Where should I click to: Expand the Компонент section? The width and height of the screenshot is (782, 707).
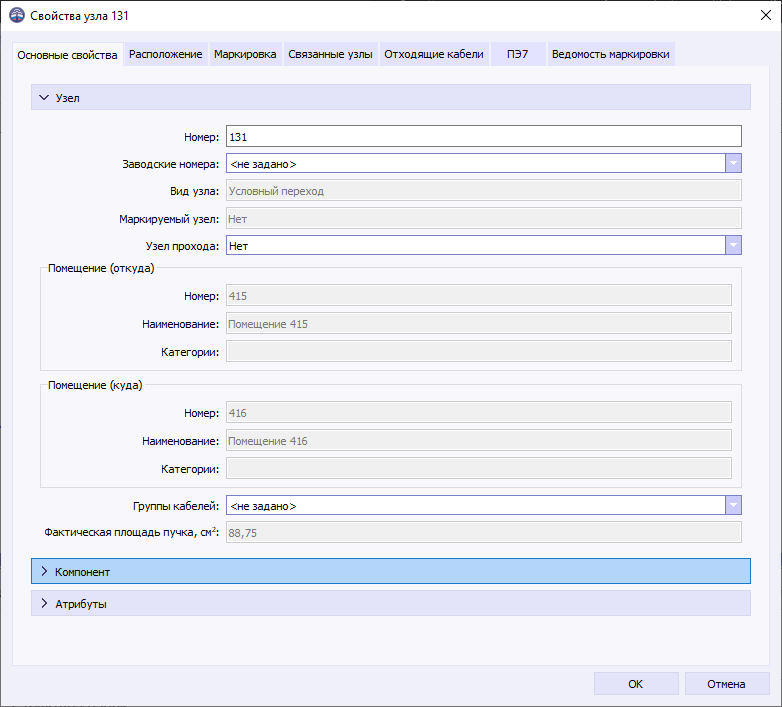pos(391,571)
